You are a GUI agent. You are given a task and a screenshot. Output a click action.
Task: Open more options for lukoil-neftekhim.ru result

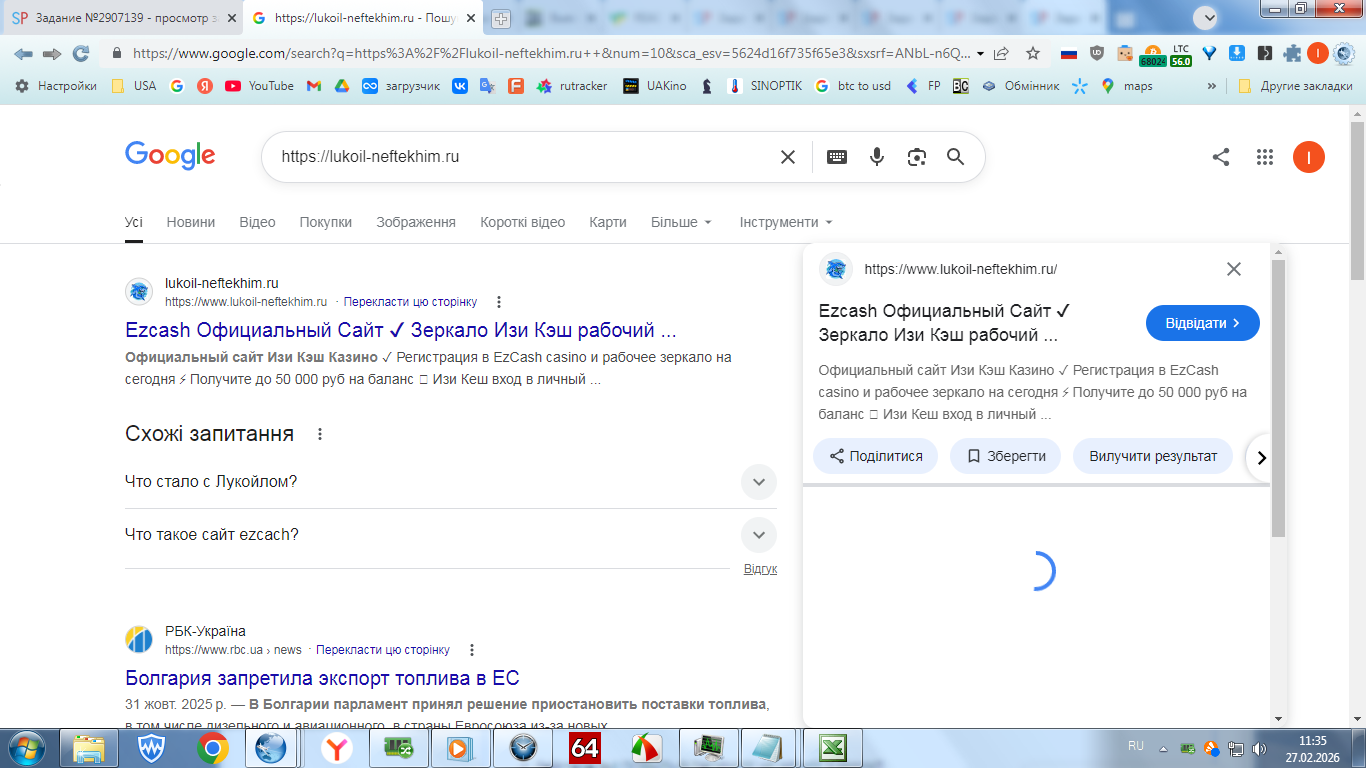(499, 302)
